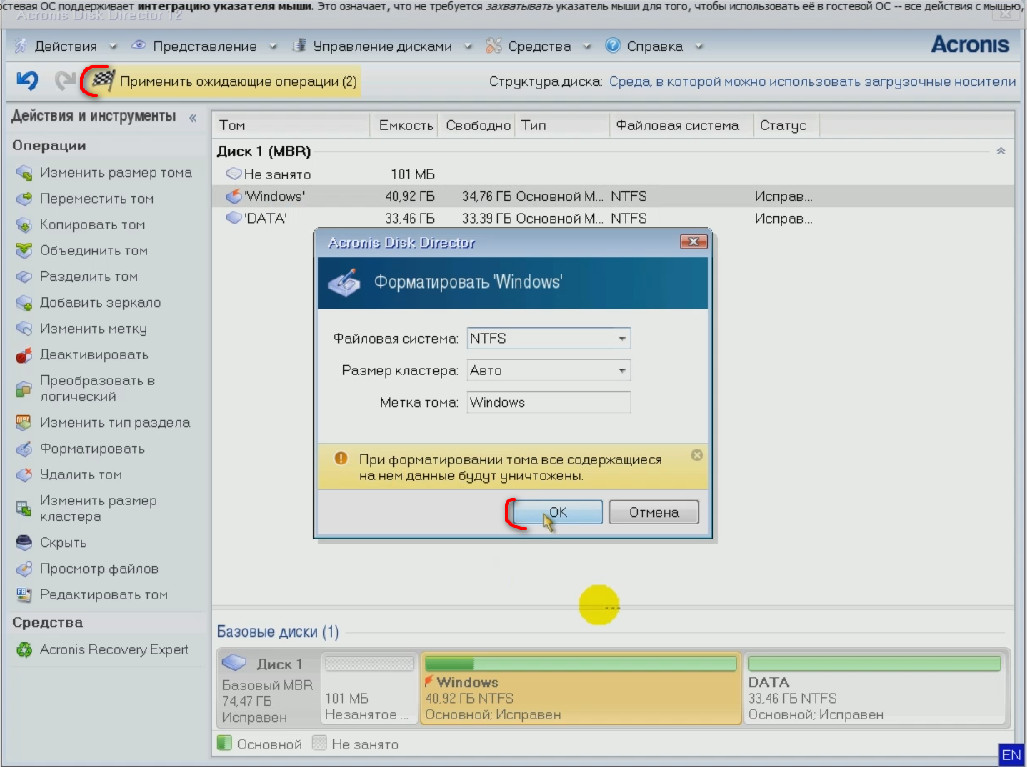1027x767 pixels.
Task: Click the Undo arrow icon in toolbar
Action: (27, 81)
